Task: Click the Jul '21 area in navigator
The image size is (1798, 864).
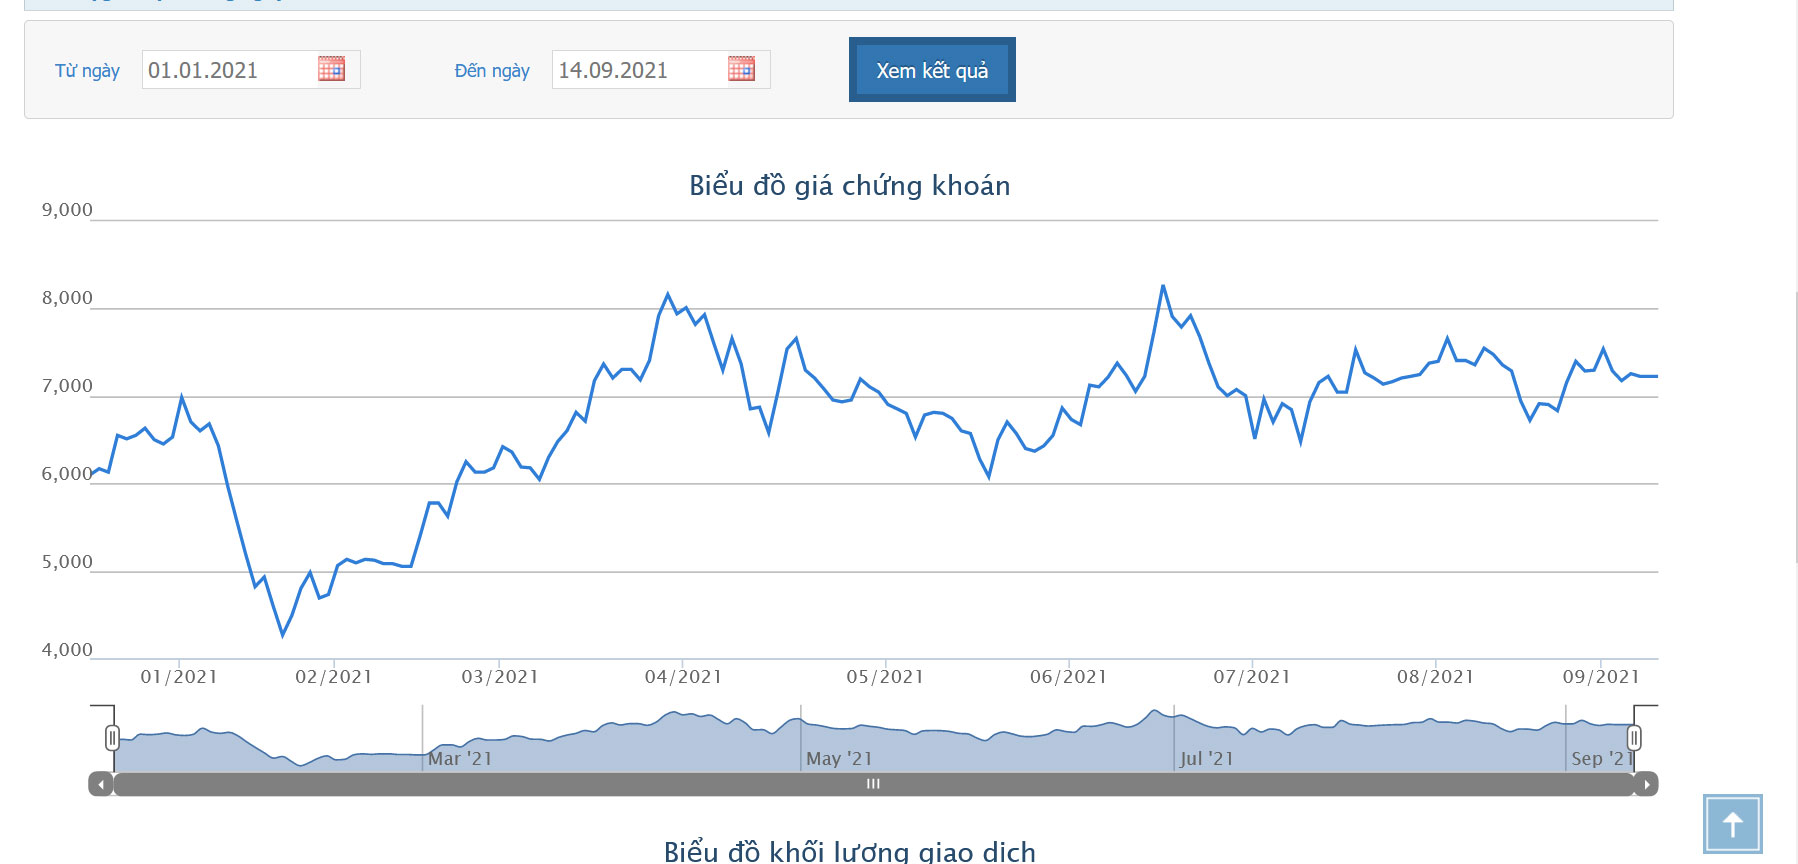Action: (x=1206, y=758)
